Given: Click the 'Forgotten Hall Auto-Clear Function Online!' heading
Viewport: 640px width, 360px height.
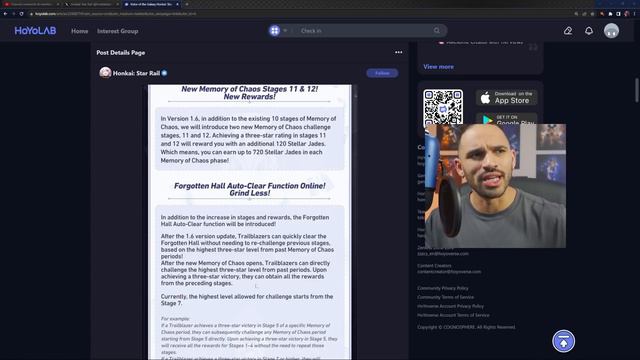Looking at the screenshot, I should click(x=249, y=189).
